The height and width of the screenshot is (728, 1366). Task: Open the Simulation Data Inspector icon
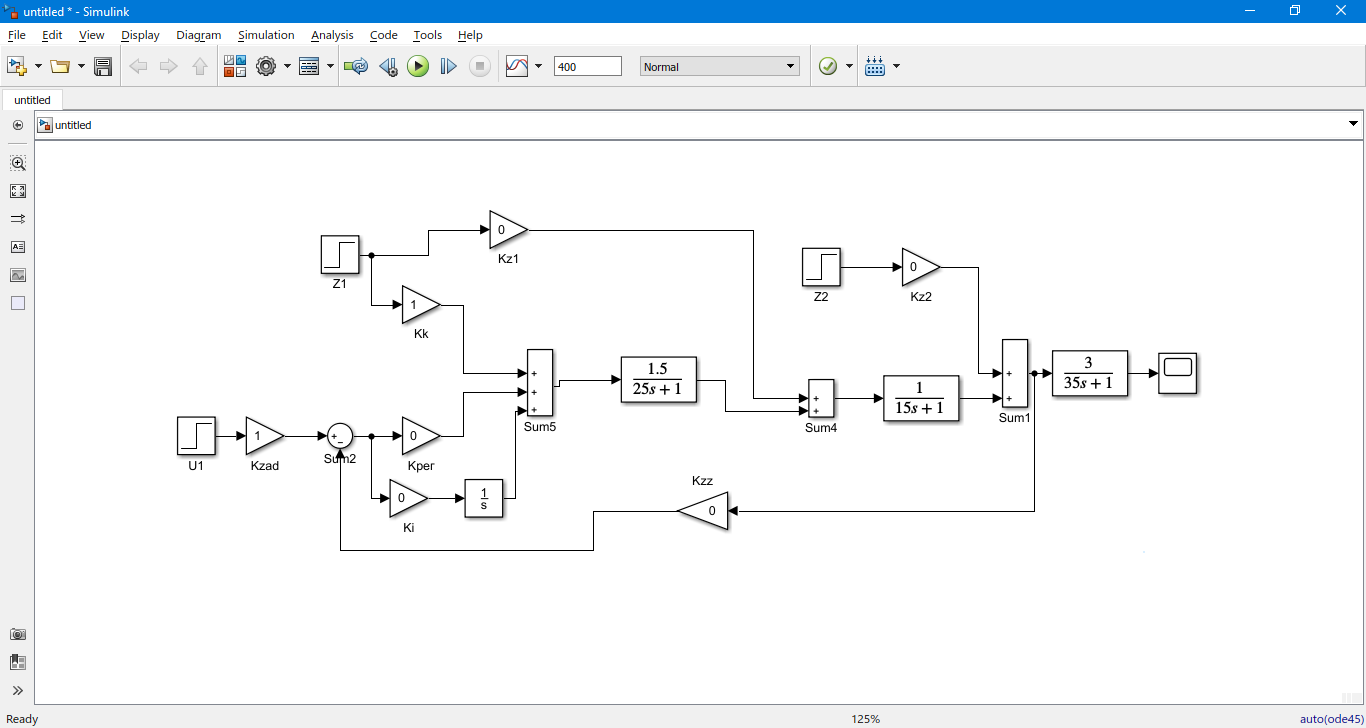coord(517,67)
